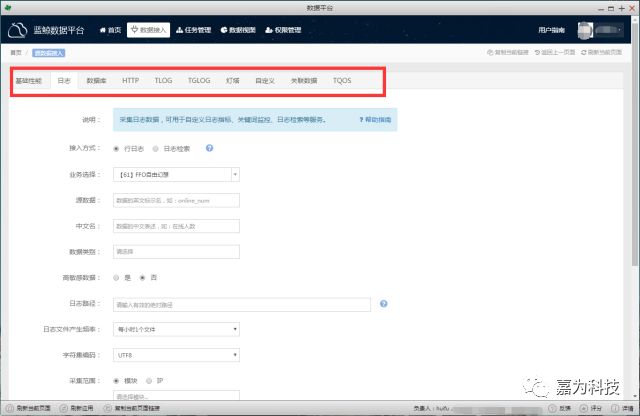Switch to the TQOS tab
The image size is (640, 416).
[342, 81]
